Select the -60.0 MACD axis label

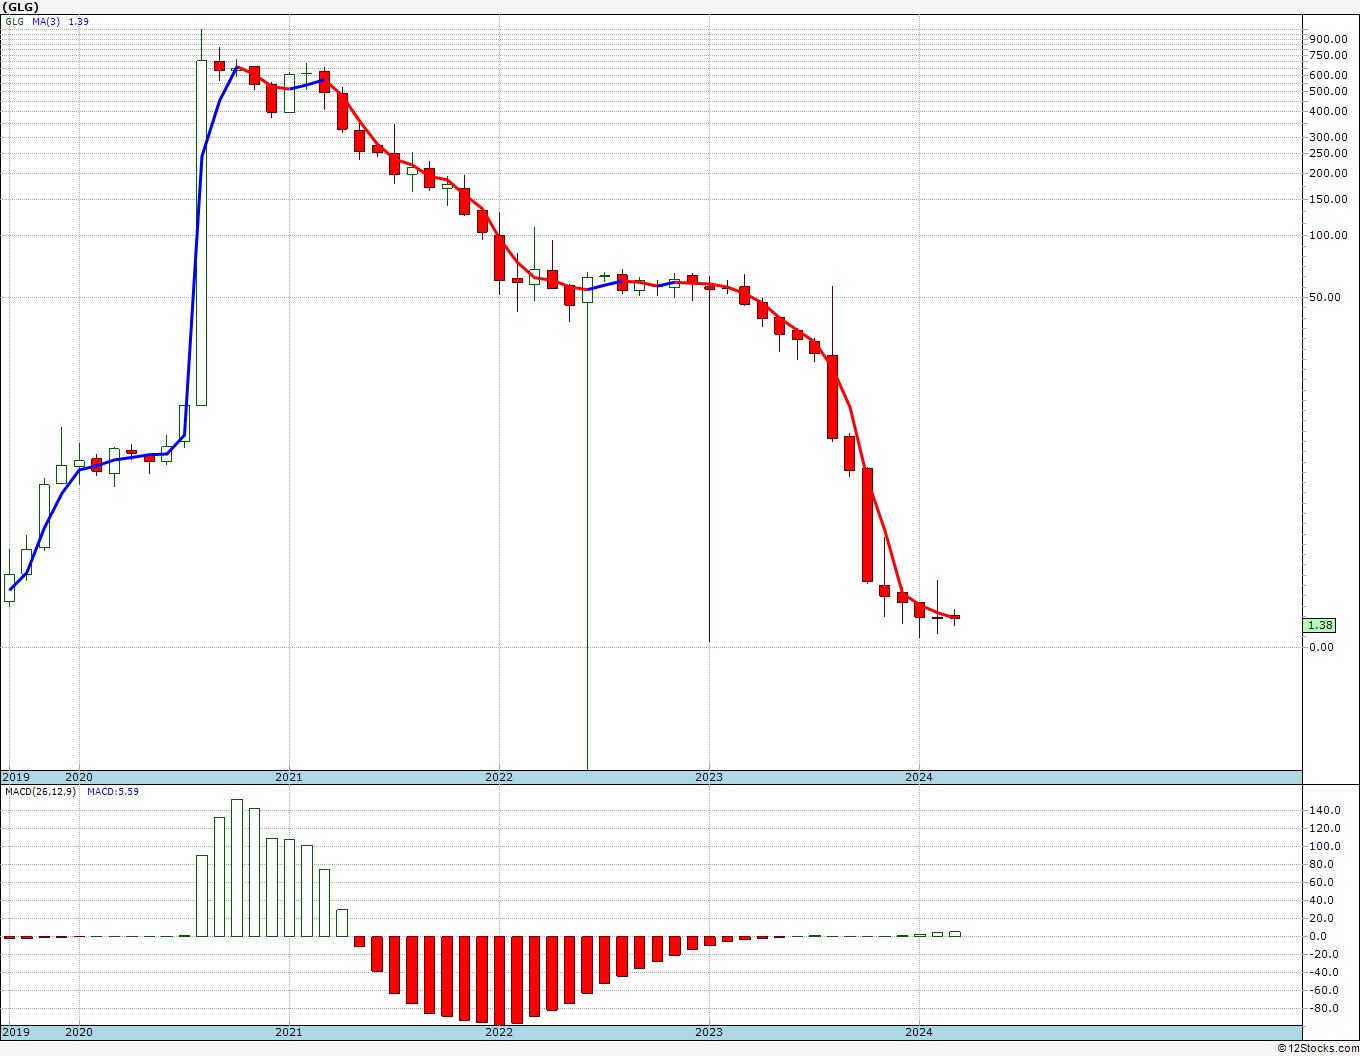coord(1326,990)
